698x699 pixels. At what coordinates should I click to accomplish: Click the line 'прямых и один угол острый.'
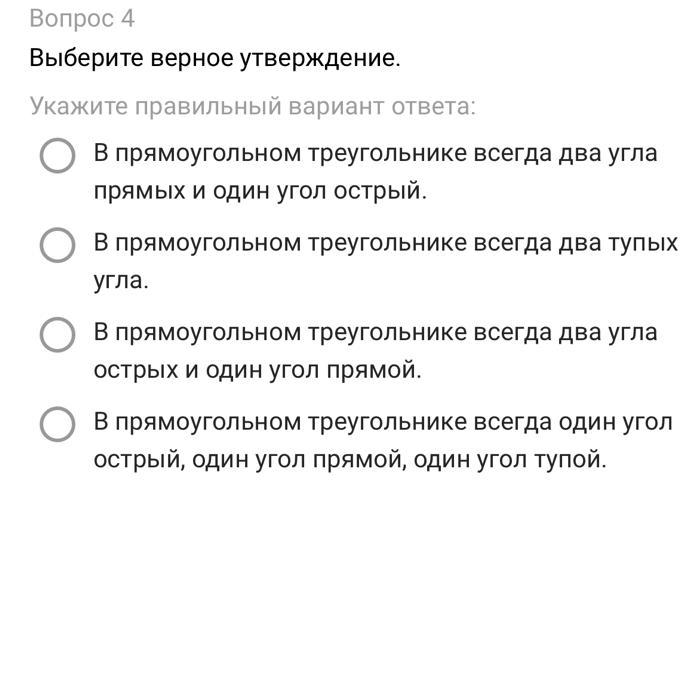tap(260, 191)
